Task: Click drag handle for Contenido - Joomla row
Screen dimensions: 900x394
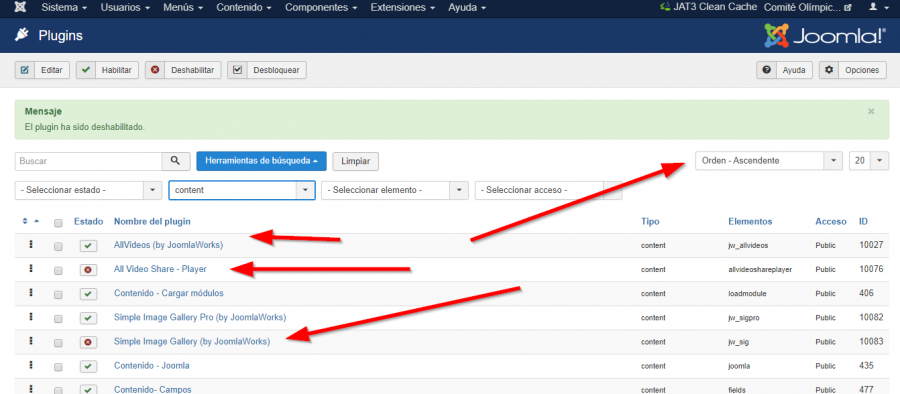Action: [31, 365]
